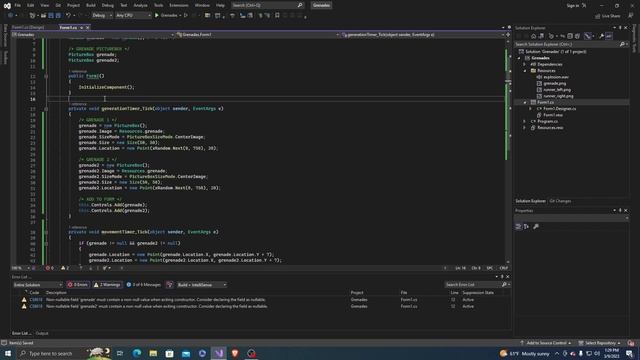Viewport: 640px width, 360px height.
Task: Click the Start Without Debugging outline play icon
Action: pyautogui.click(x=186, y=16)
